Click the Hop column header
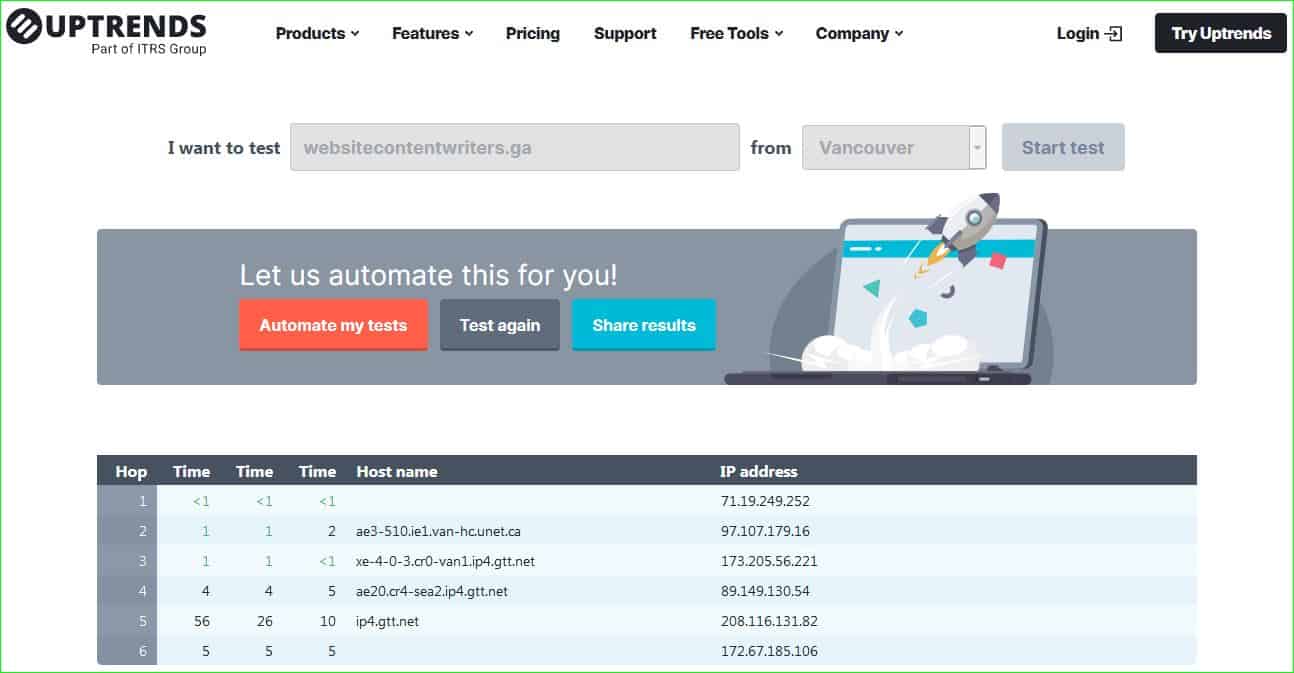This screenshot has height=673, width=1294. pyautogui.click(x=131, y=472)
